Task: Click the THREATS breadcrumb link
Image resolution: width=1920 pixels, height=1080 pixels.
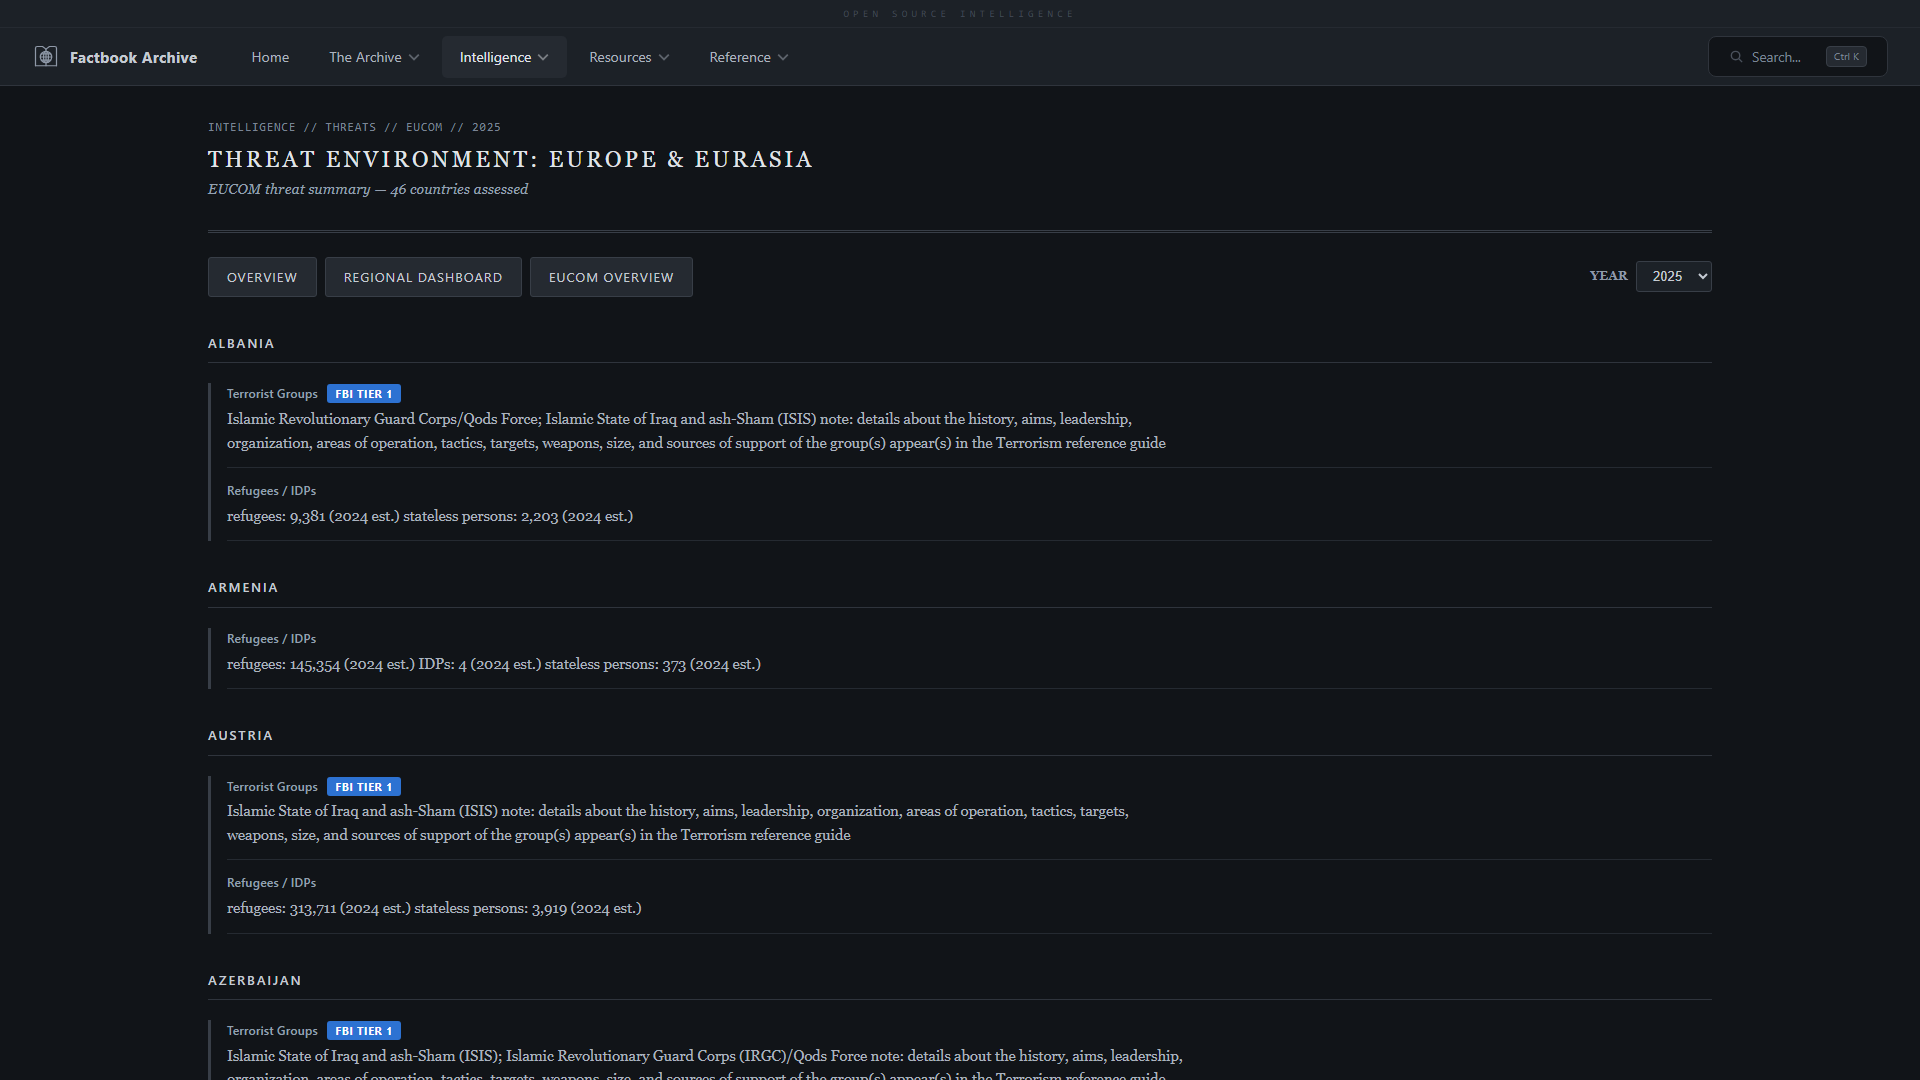Action: (x=350, y=127)
